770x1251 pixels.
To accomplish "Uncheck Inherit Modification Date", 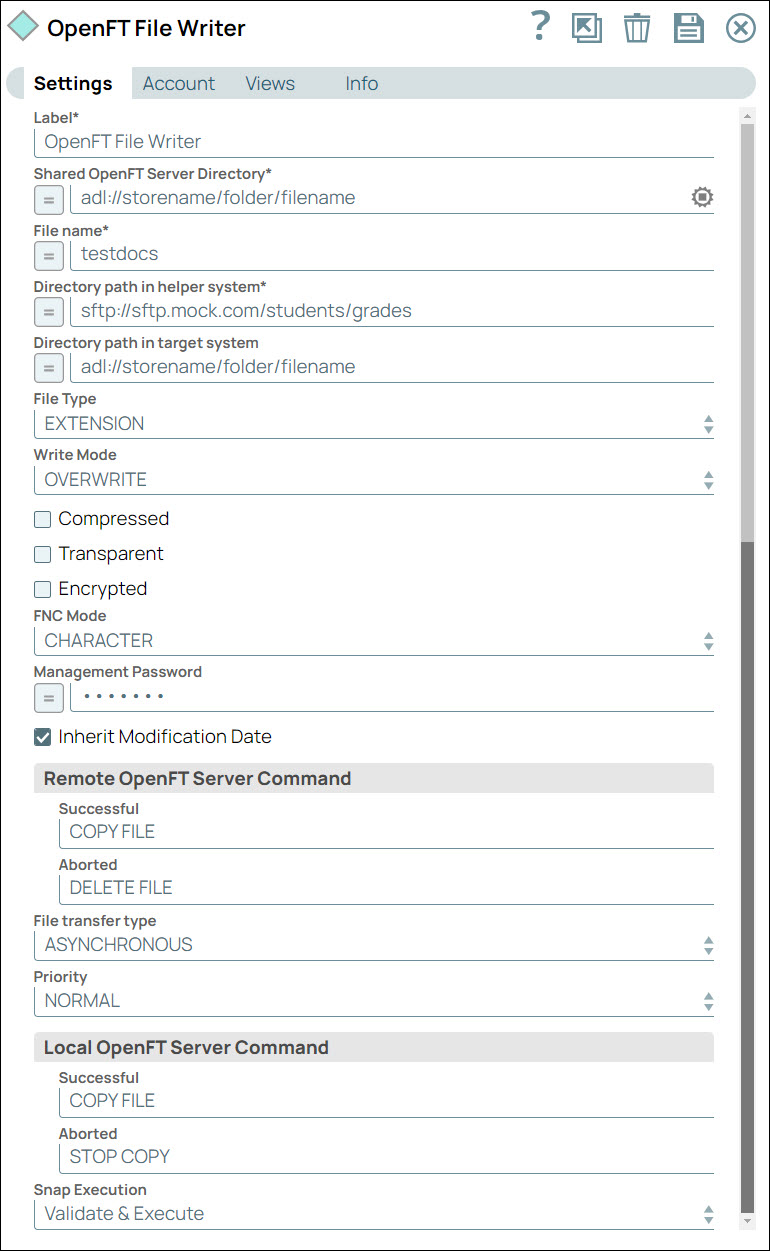I will (x=42, y=737).
